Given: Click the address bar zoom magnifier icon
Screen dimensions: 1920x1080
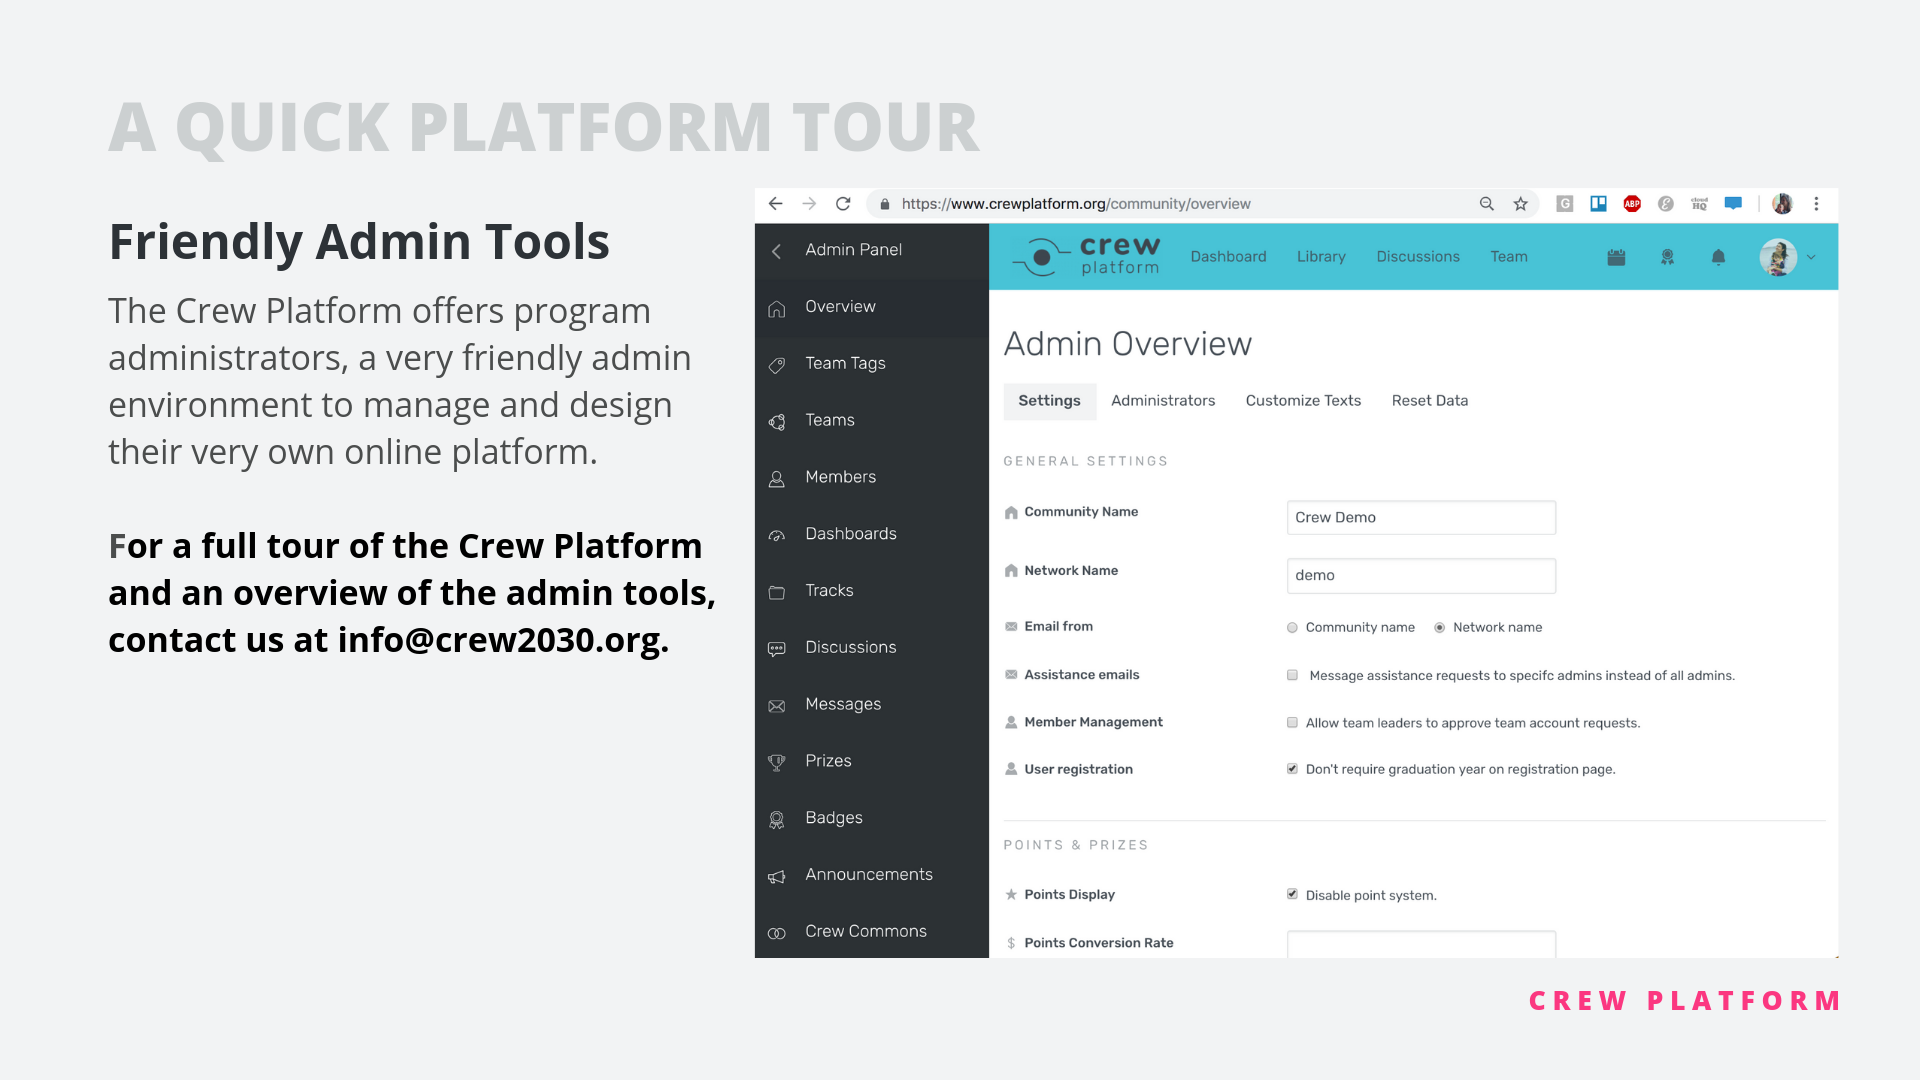Looking at the screenshot, I should pos(1487,204).
